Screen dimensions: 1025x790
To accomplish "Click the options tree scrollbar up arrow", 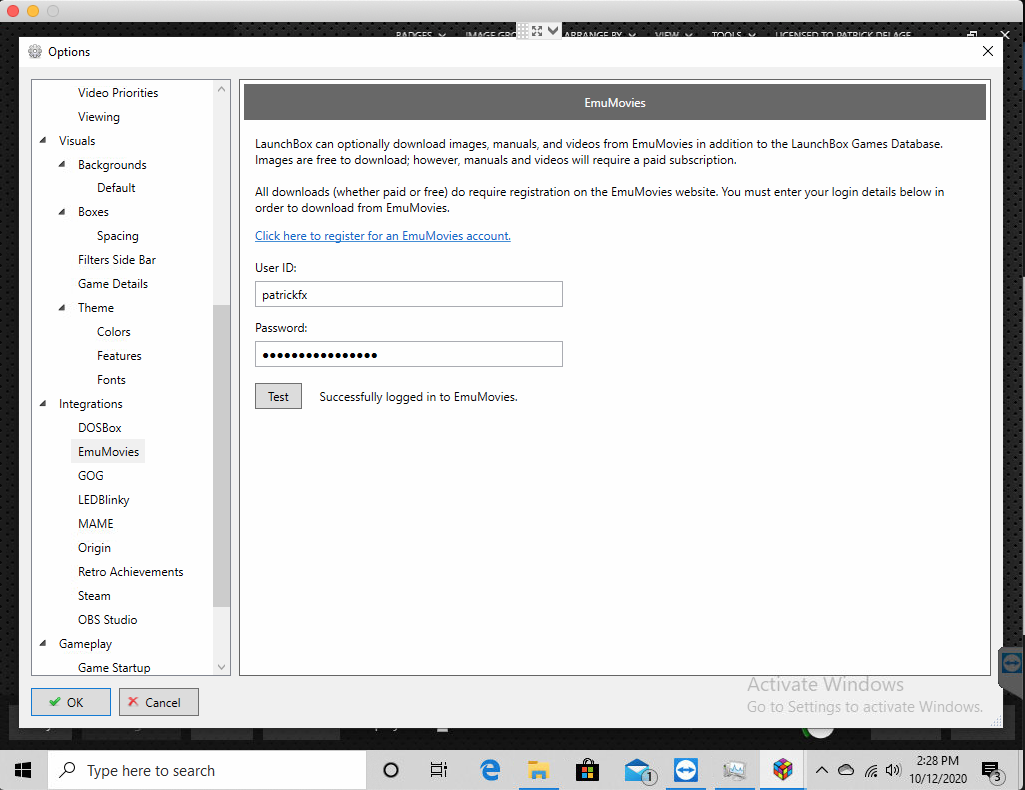I will tap(222, 89).
